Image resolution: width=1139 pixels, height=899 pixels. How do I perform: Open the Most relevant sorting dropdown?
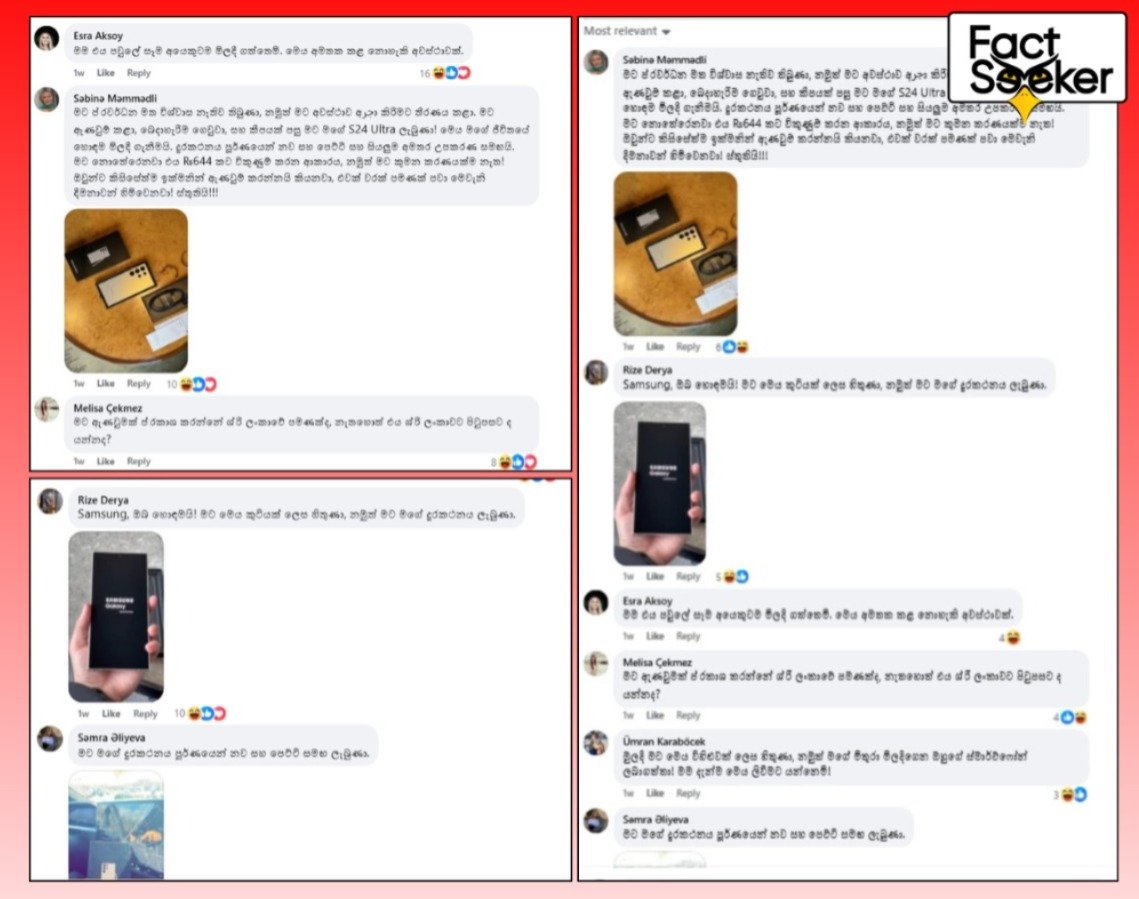pos(627,31)
